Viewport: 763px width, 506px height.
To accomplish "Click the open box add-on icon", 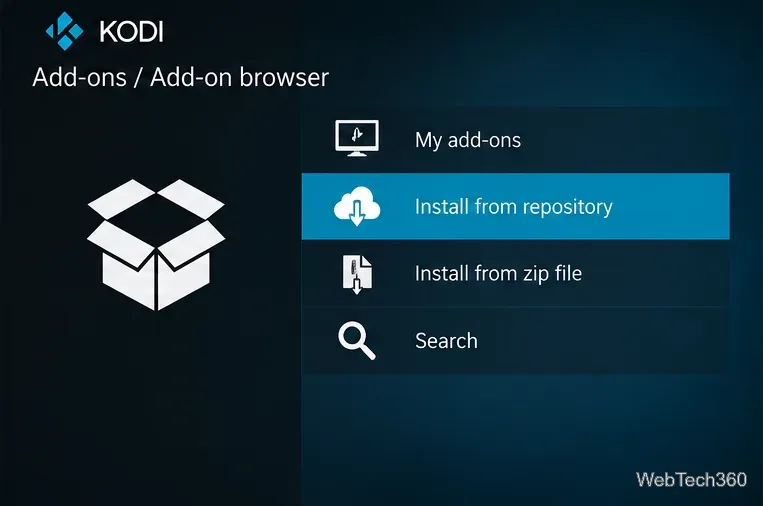I will pos(156,244).
